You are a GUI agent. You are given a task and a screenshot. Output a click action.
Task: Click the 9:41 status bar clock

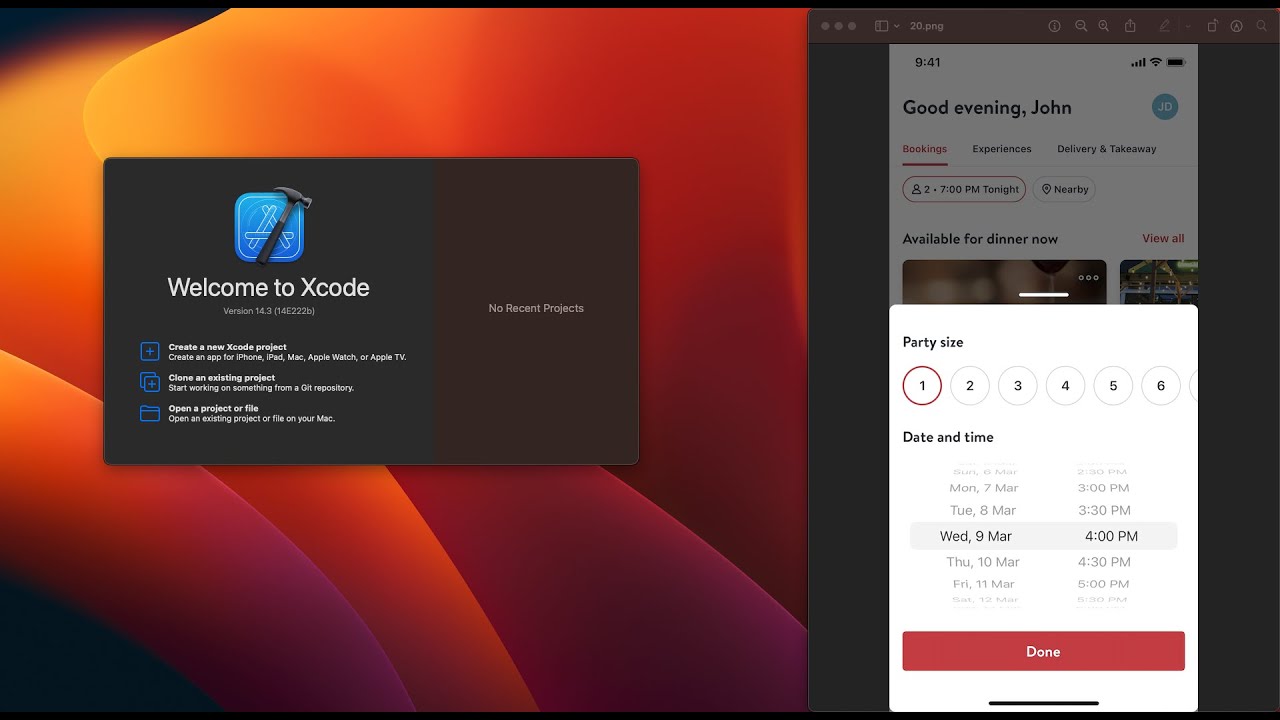pyautogui.click(x=928, y=62)
